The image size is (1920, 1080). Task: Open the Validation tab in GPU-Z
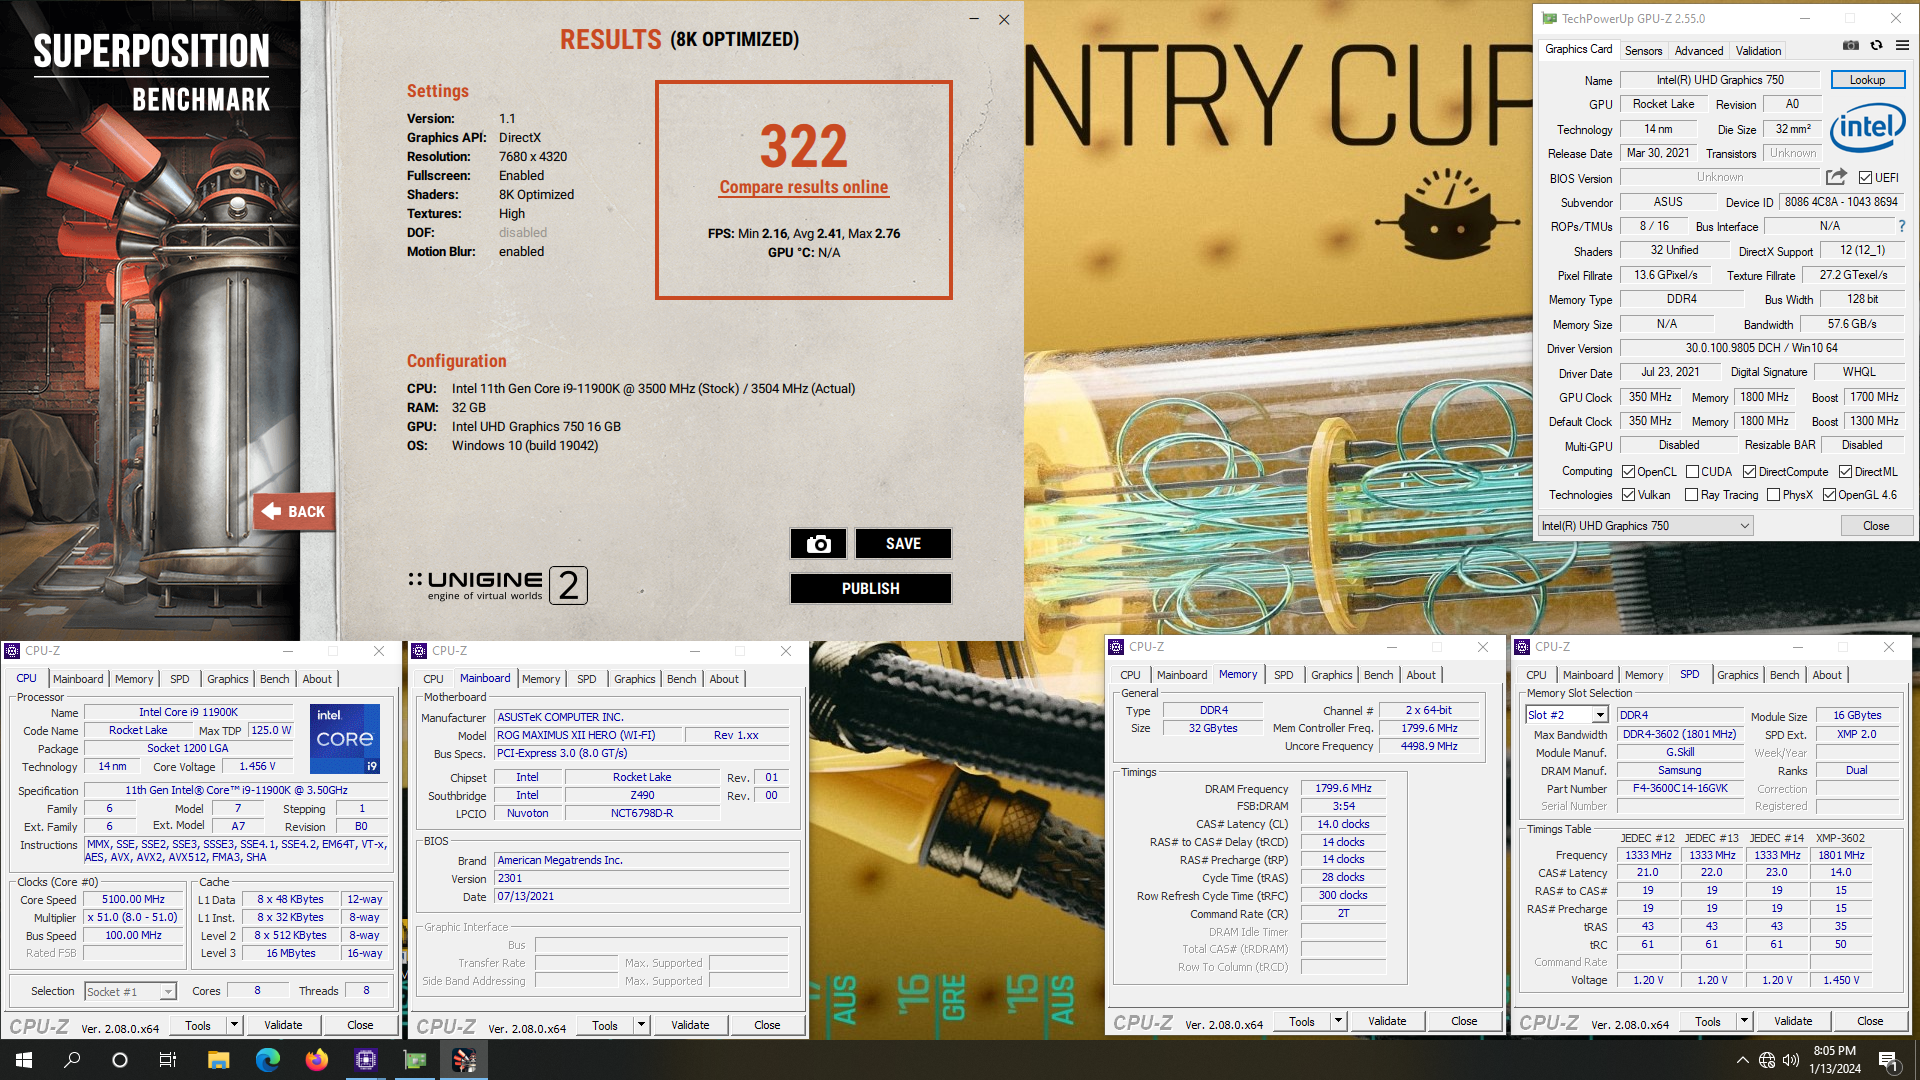click(1758, 50)
